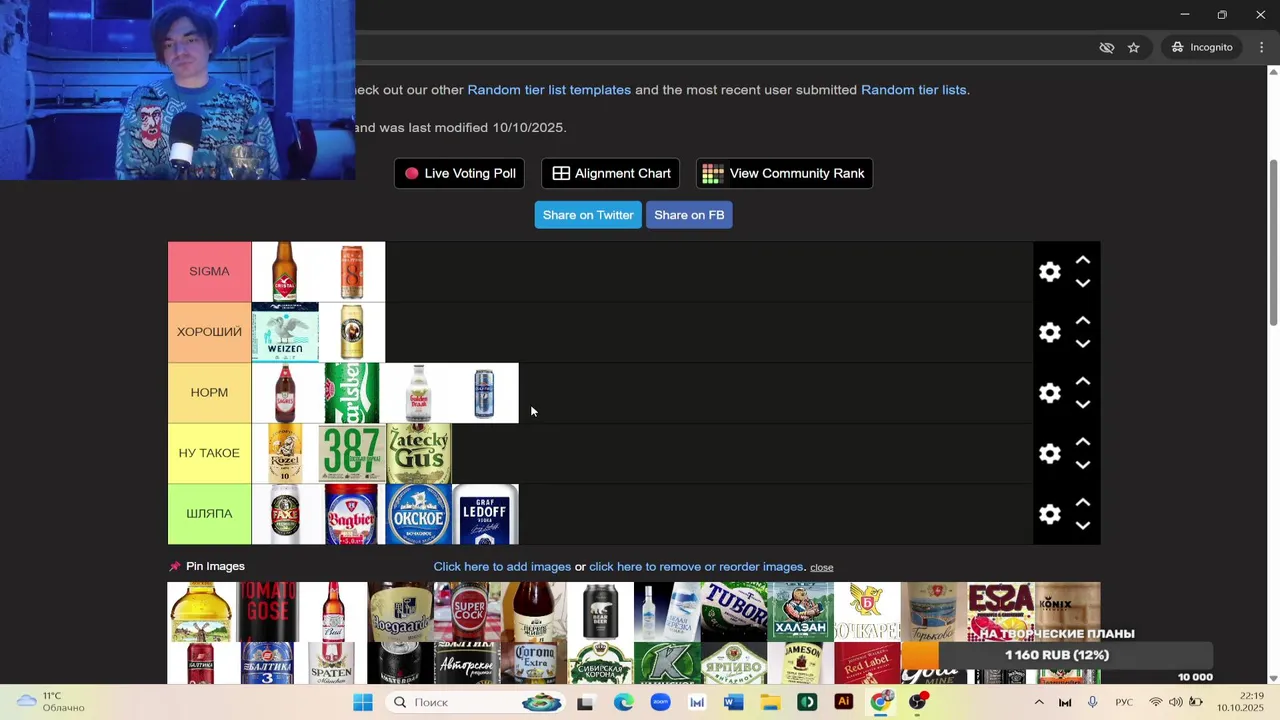Pick the Халзан beer image
1280x720 pixels.
click(x=800, y=612)
